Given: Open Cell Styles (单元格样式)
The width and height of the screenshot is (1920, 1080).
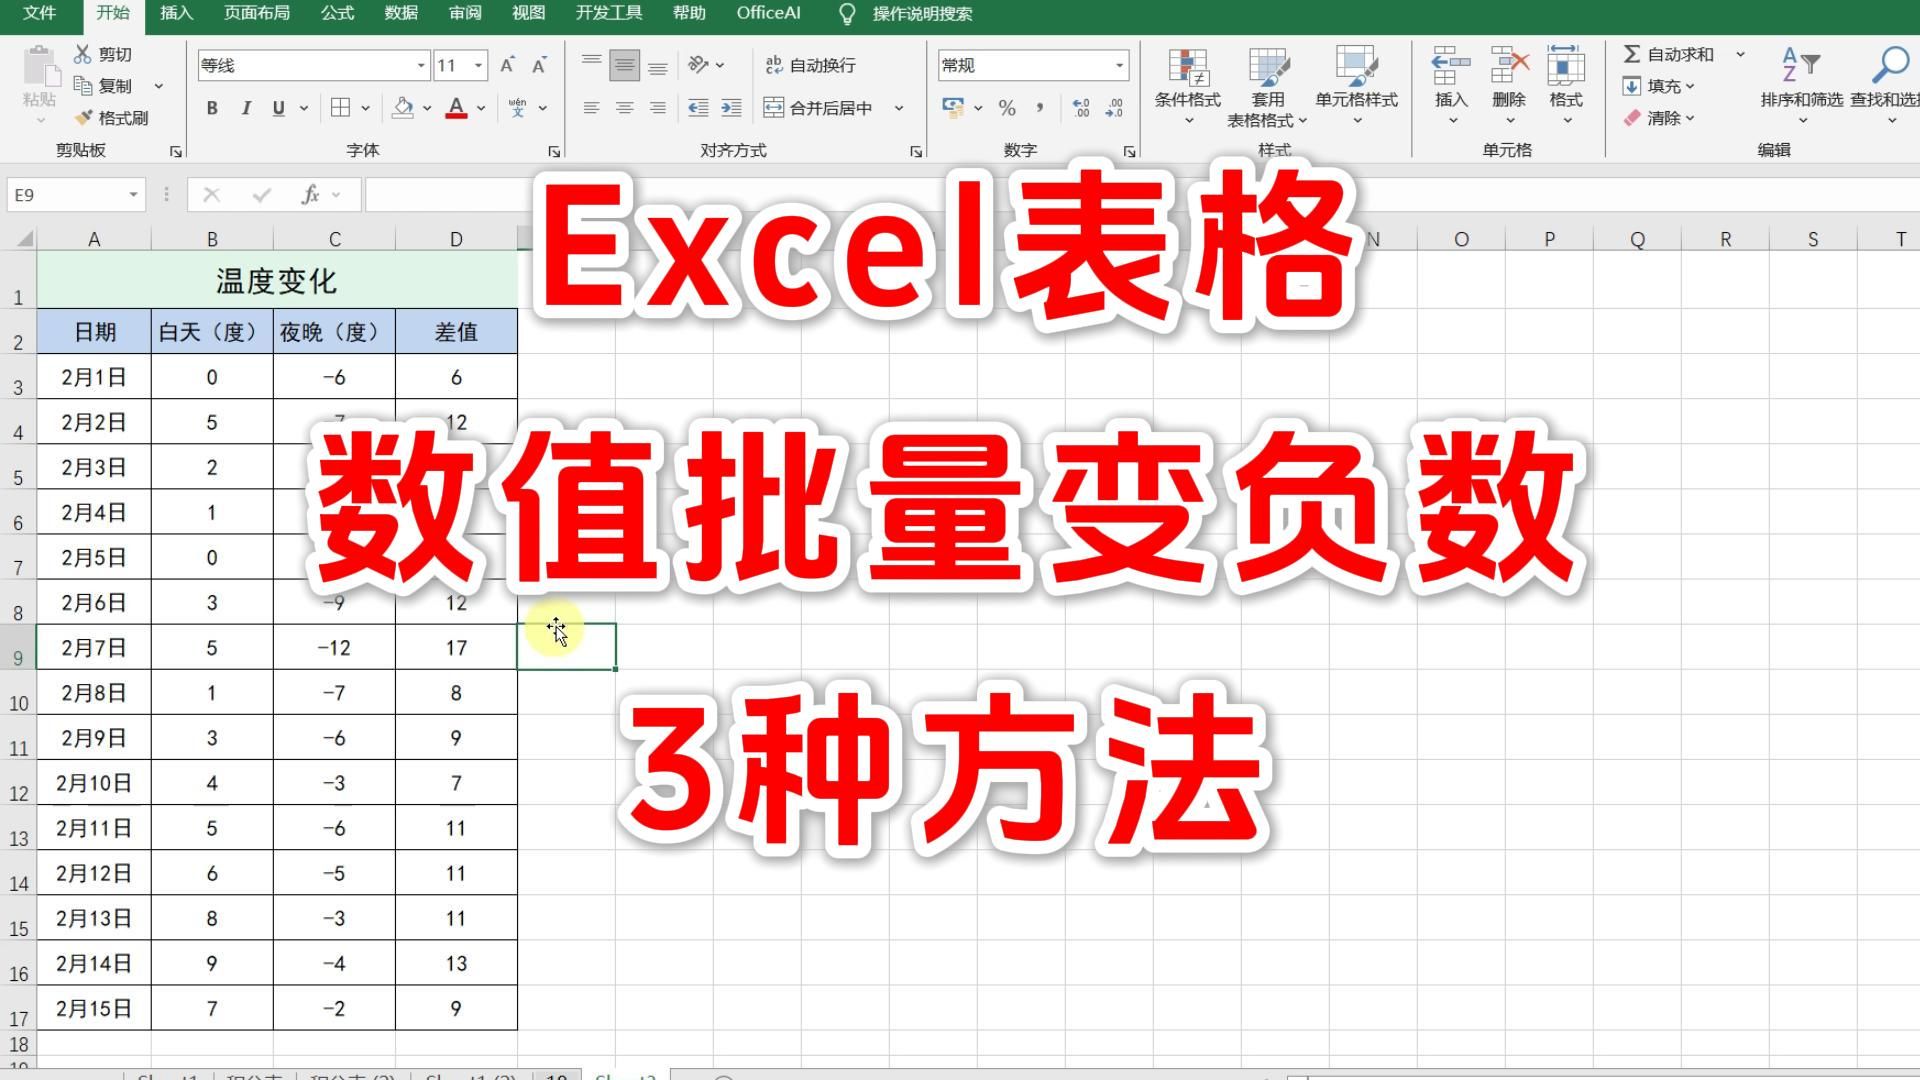Looking at the screenshot, I should 1356,85.
